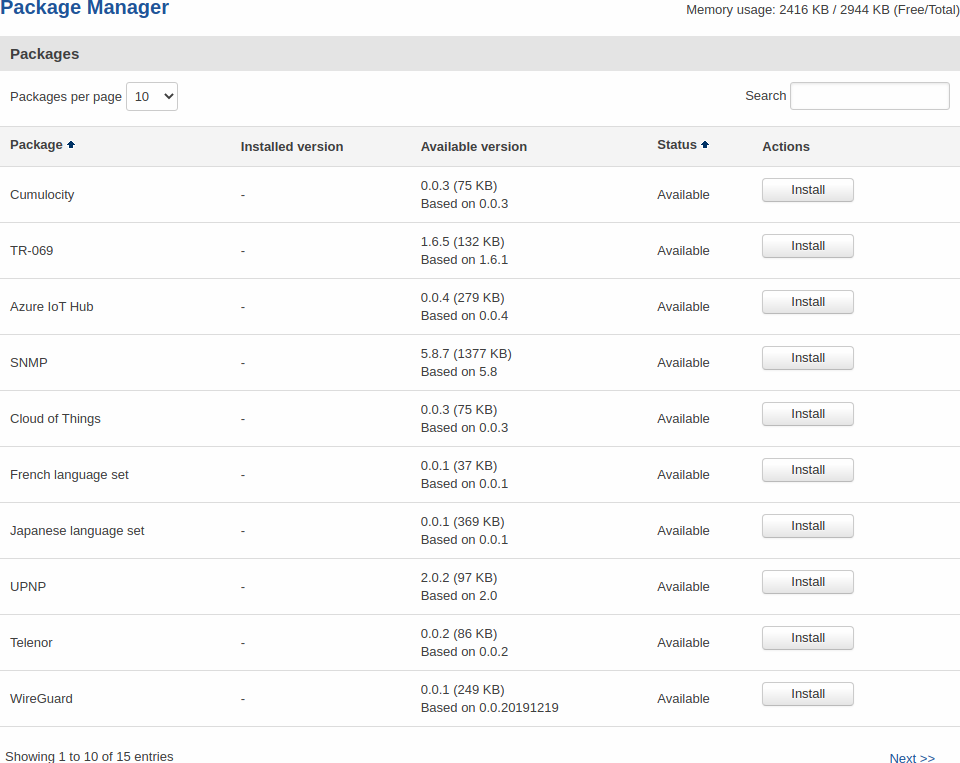Image resolution: width=960 pixels, height=763 pixels.
Task: Select the WireGuard package name cell
Action: tap(41, 699)
